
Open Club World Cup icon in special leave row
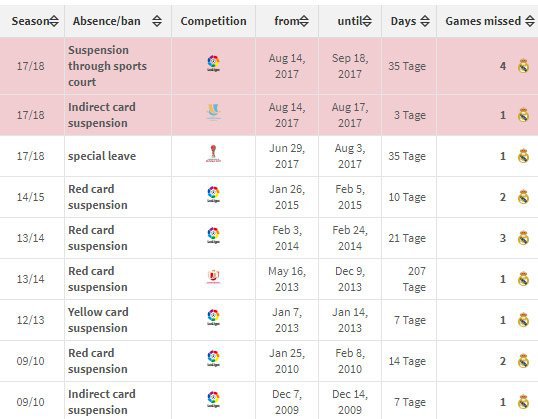click(213, 153)
